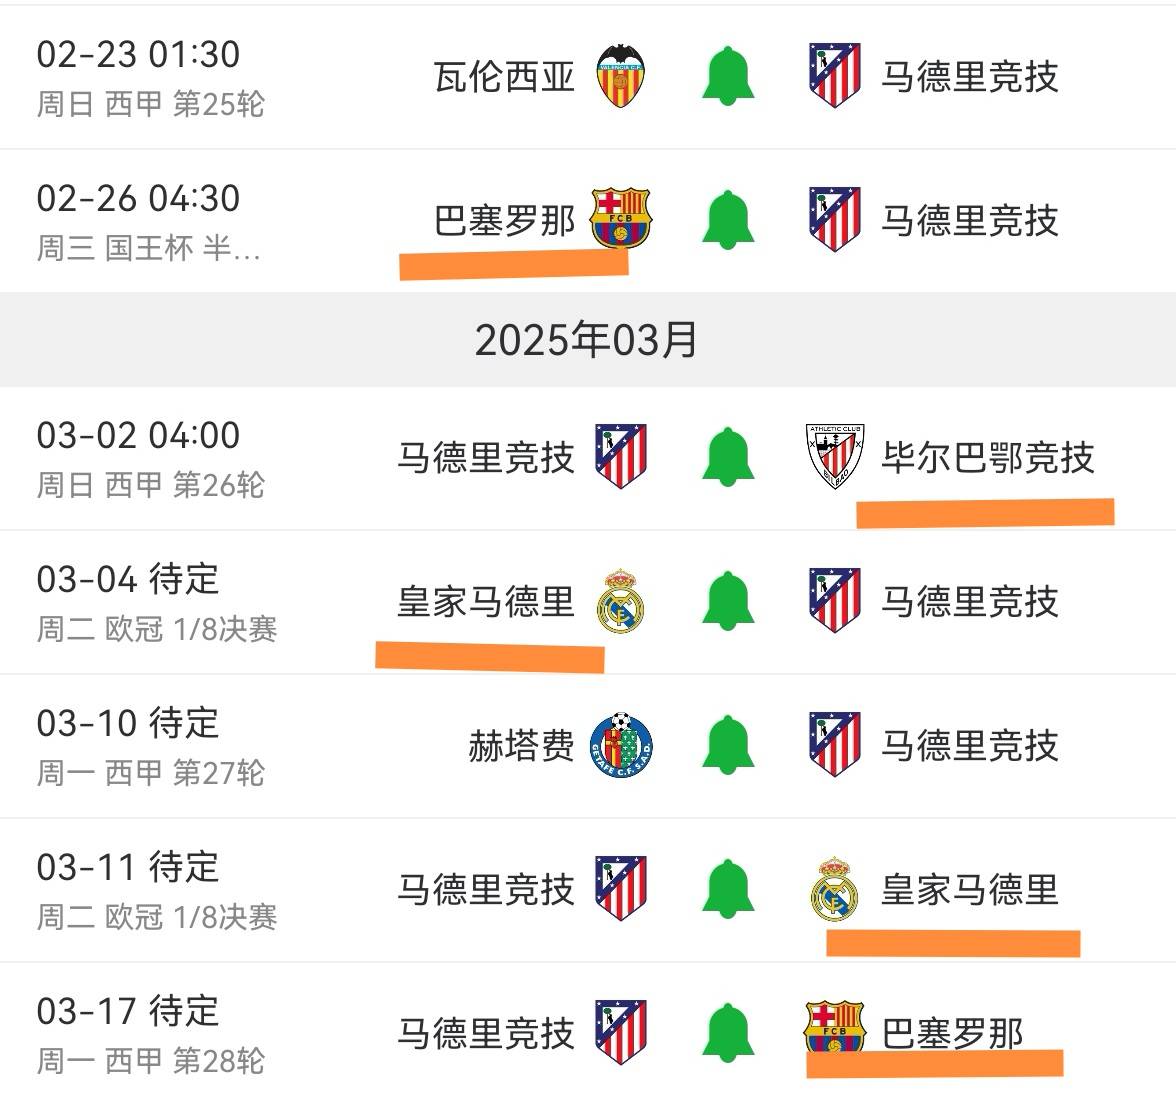The width and height of the screenshot is (1176, 1094).
Task: Click Real Madrid crest in 03-11 match
Action: [835, 888]
